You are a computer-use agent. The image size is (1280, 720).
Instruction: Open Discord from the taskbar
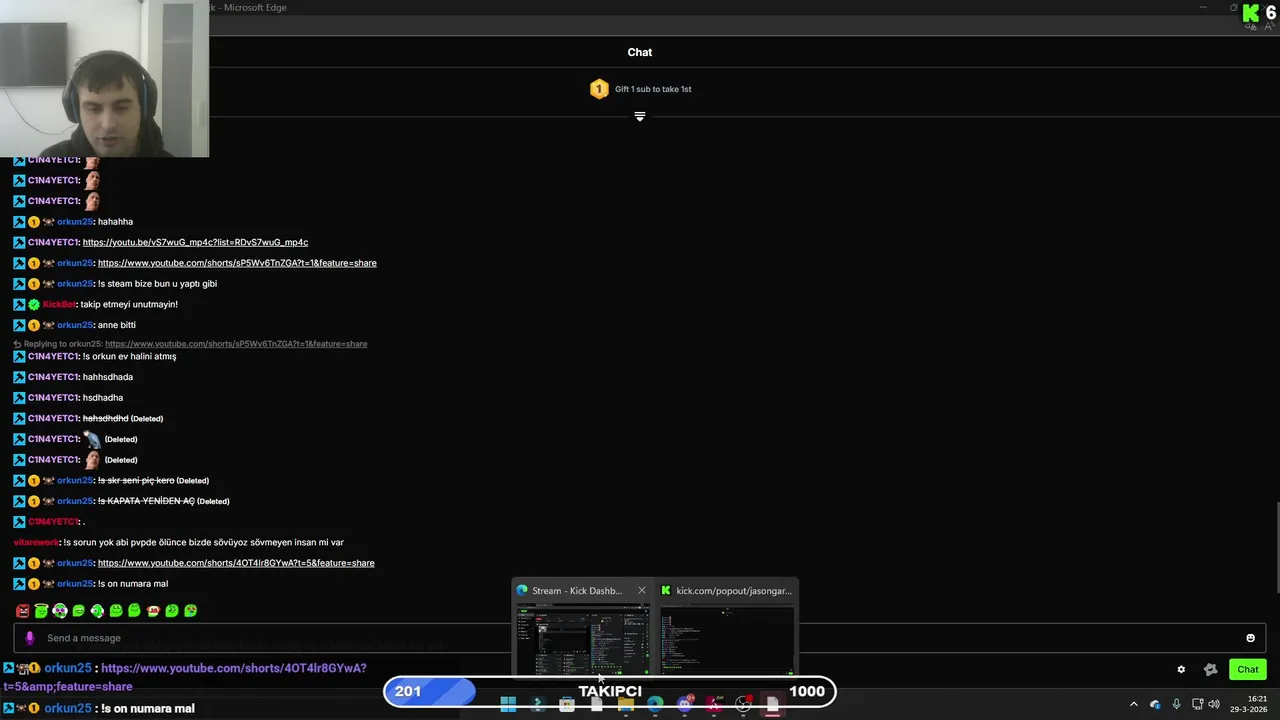(685, 705)
